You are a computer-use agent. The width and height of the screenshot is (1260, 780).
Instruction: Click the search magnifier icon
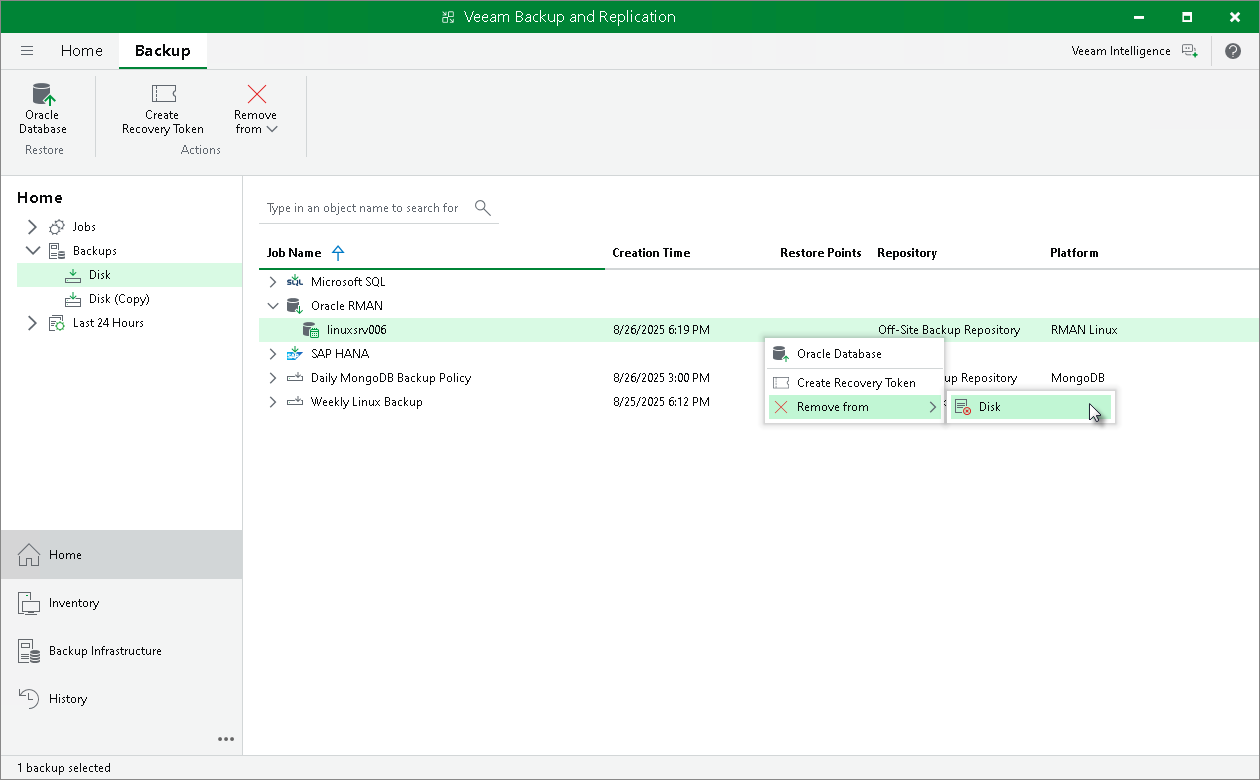pyautogui.click(x=482, y=208)
